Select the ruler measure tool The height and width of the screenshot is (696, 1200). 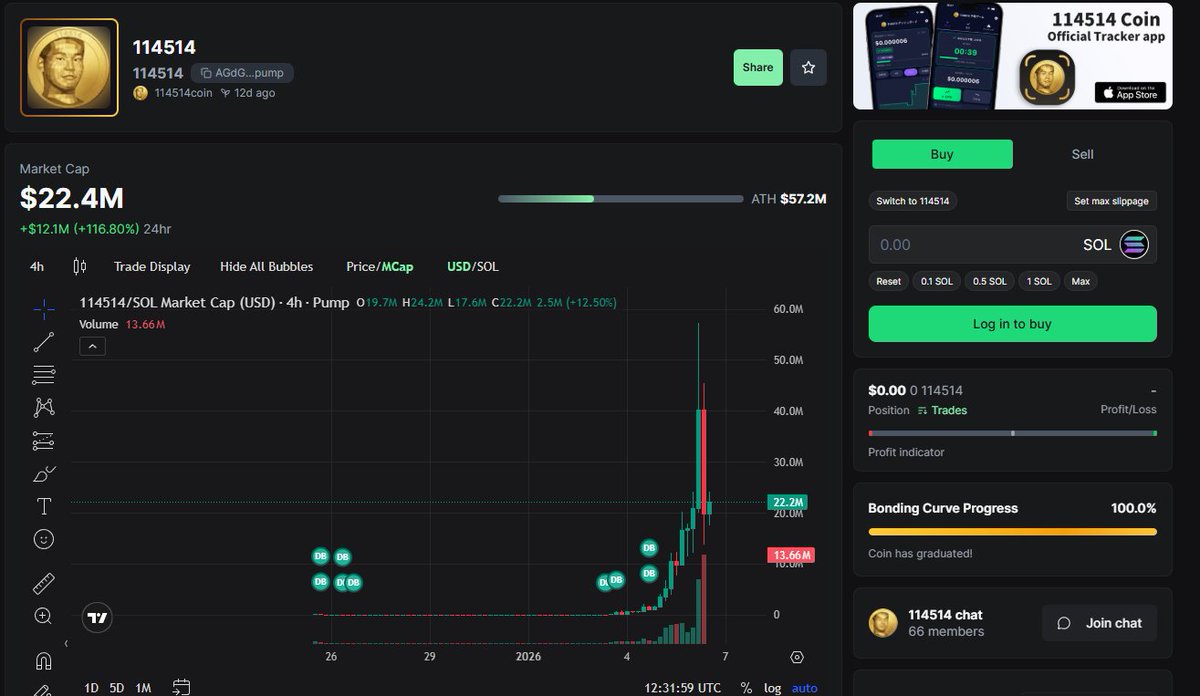click(44, 583)
